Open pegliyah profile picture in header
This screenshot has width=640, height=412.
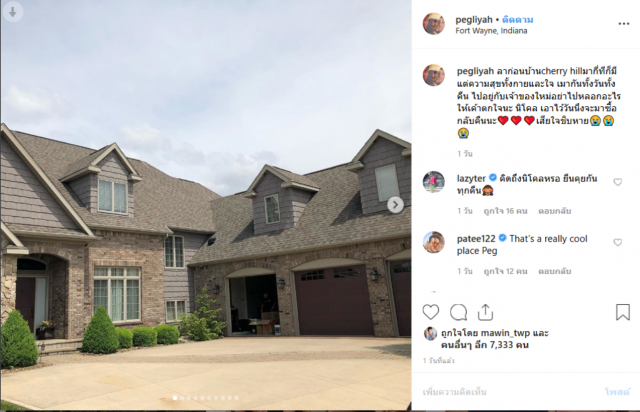click(x=433, y=24)
